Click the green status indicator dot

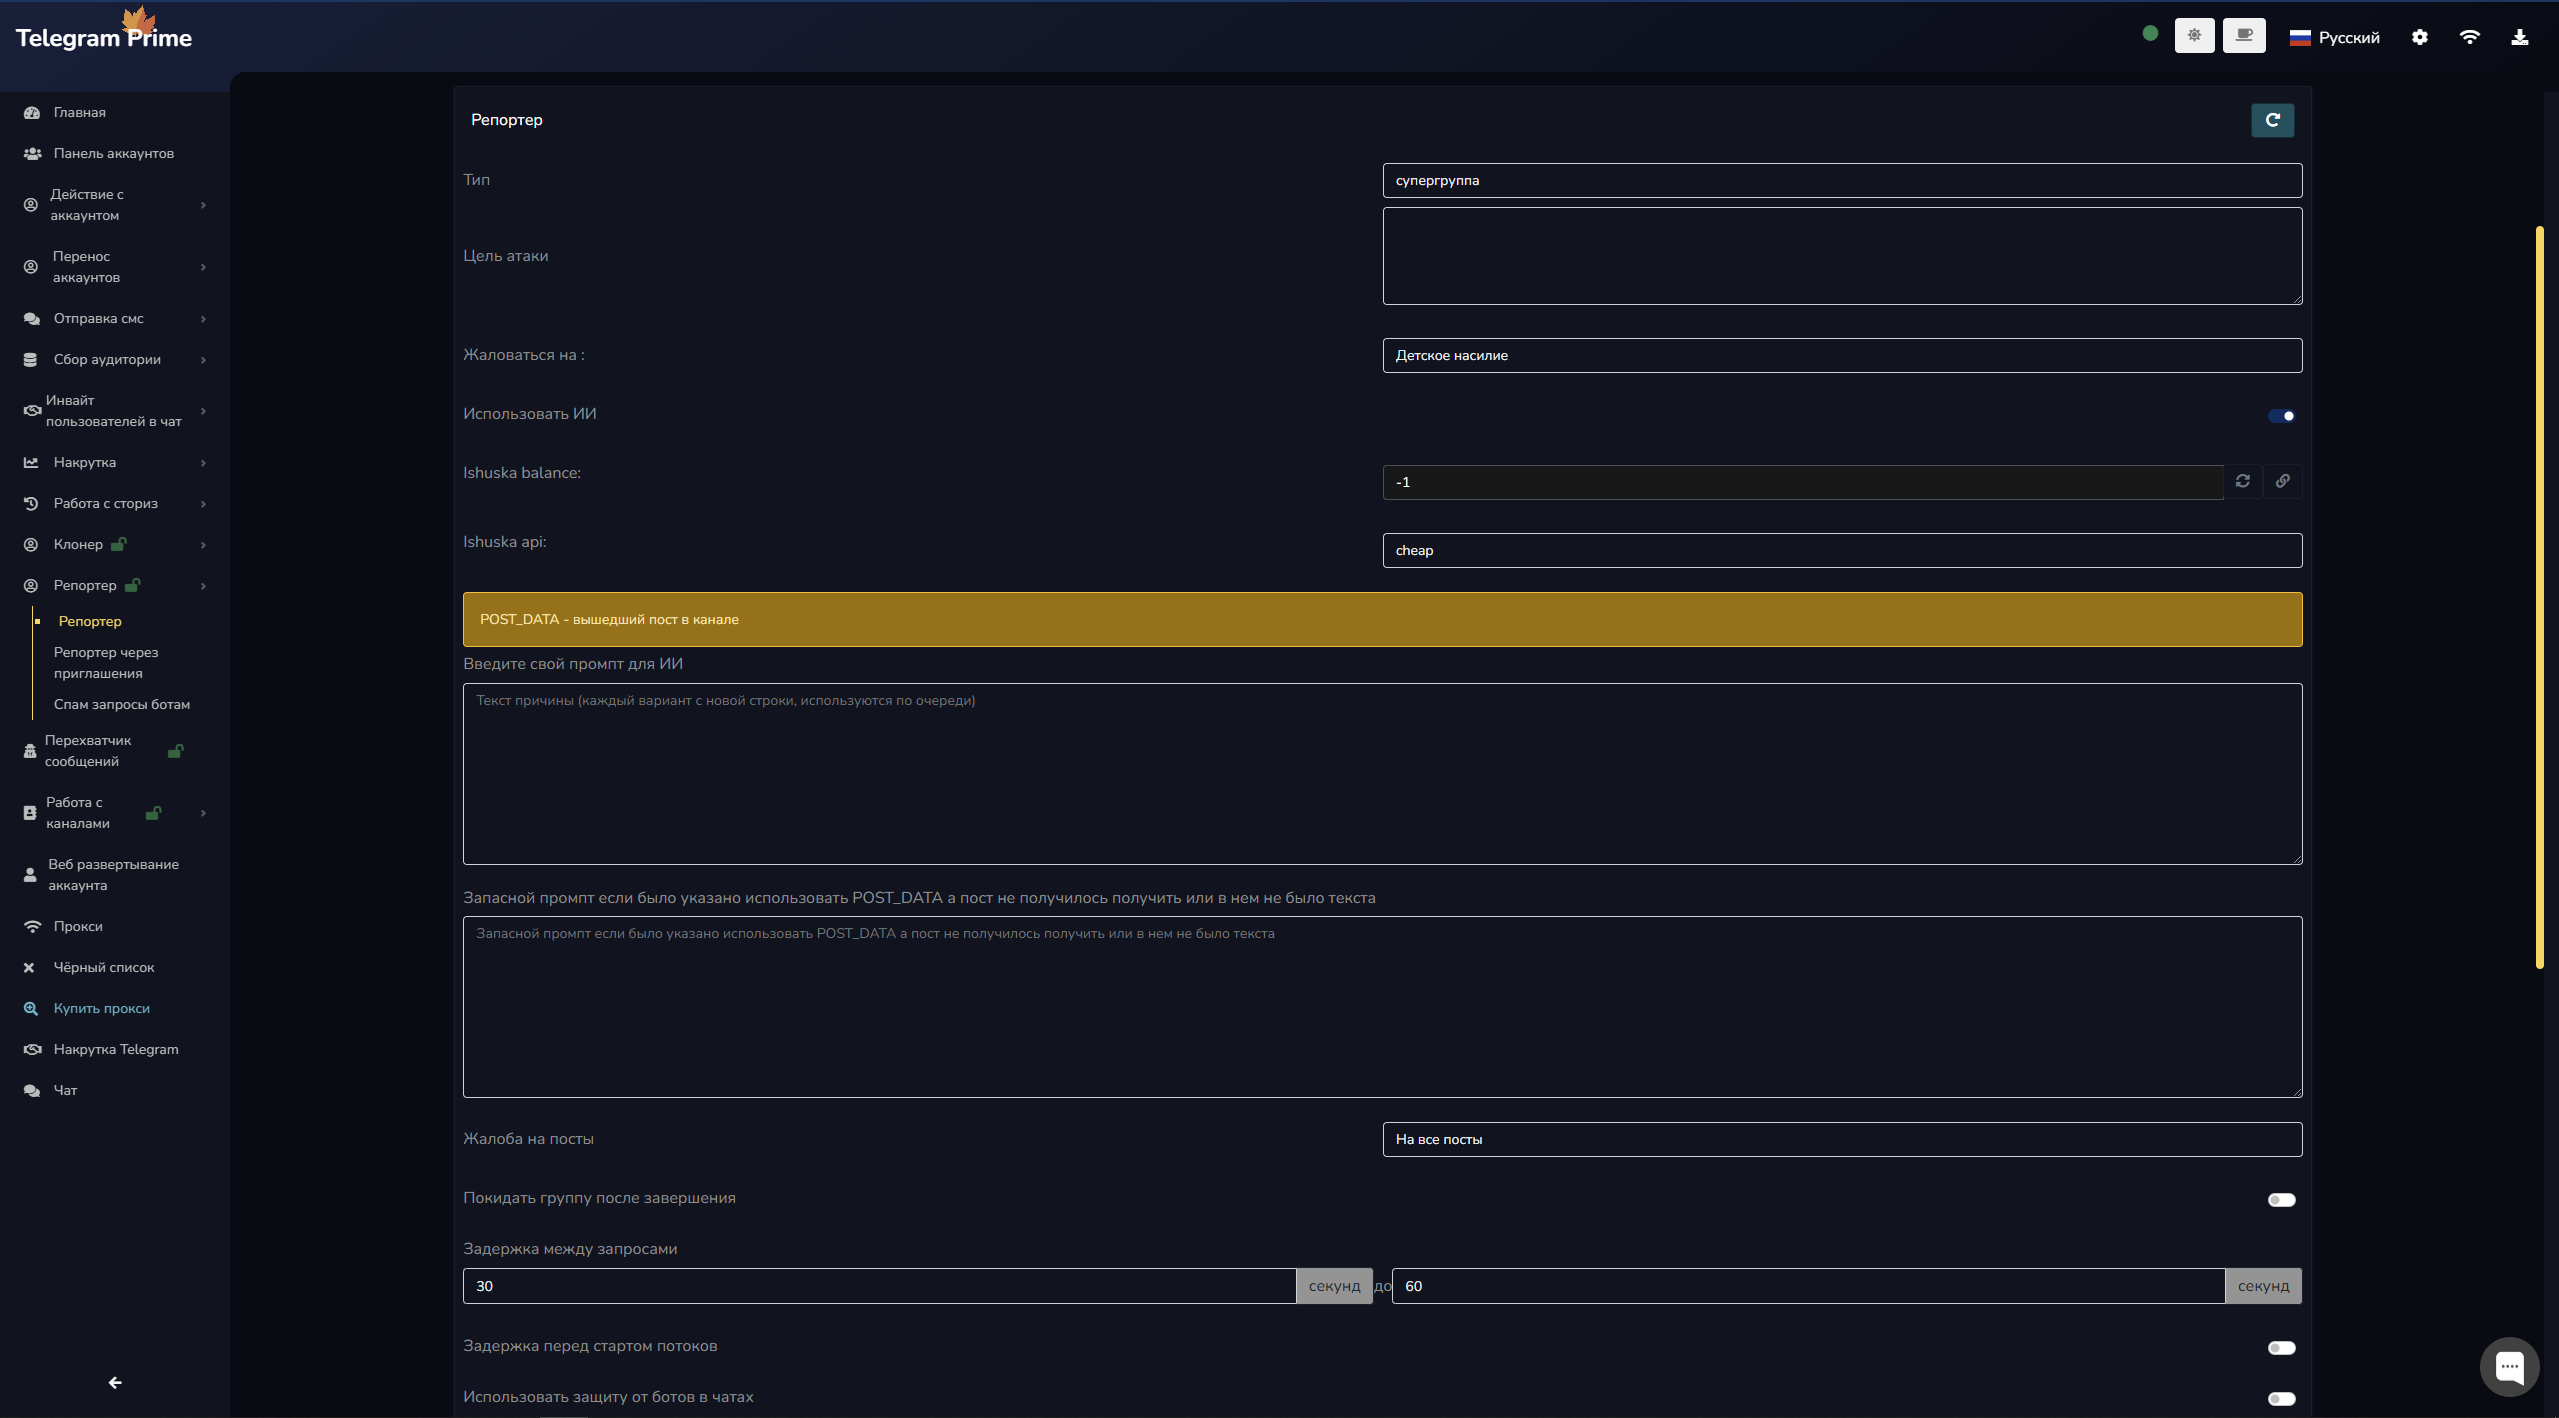point(2150,34)
